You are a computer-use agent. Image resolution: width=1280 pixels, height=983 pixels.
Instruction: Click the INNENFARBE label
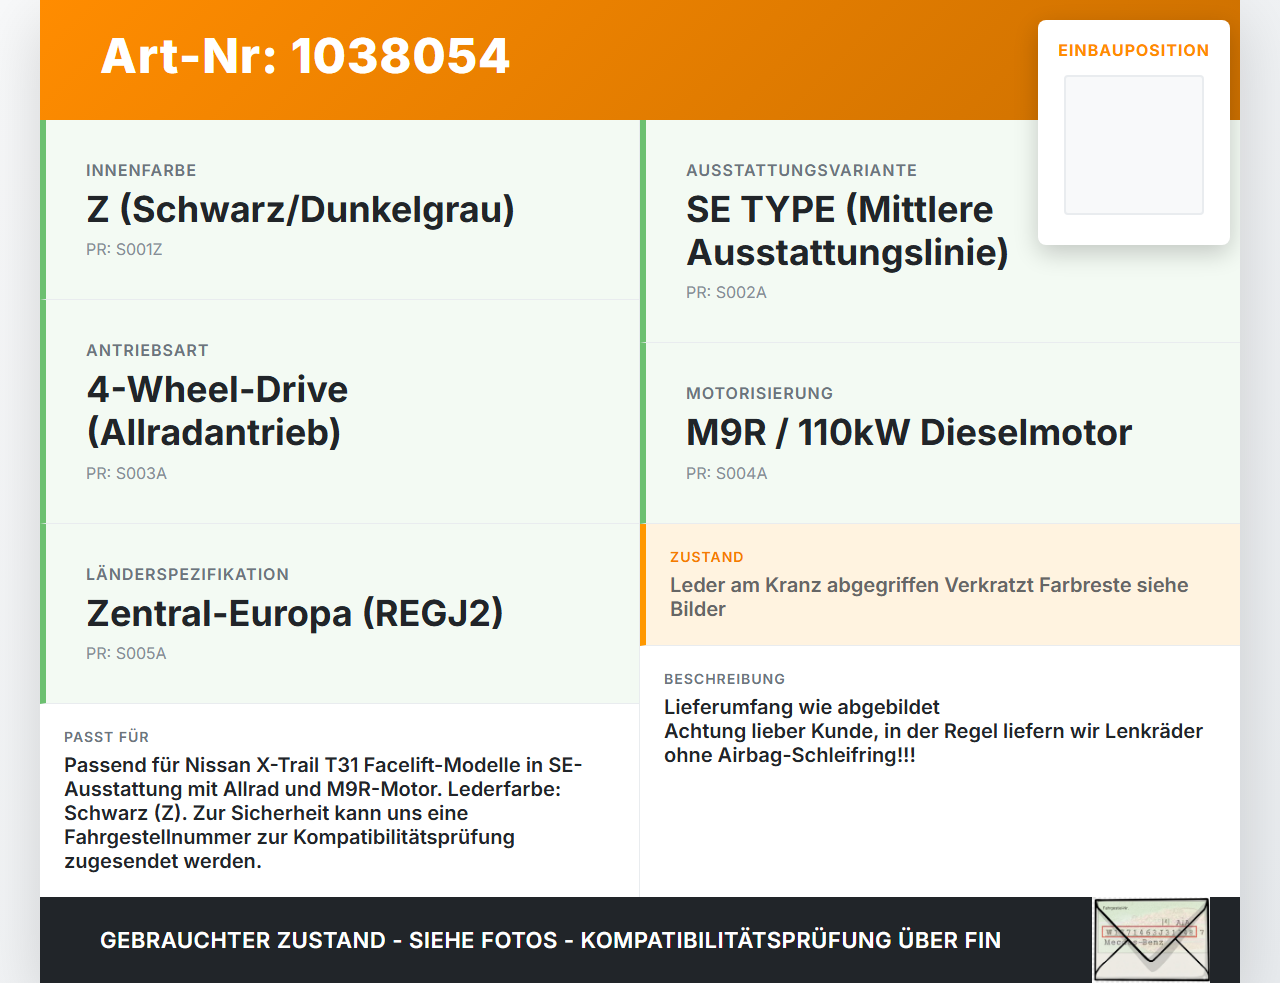pyautogui.click(x=141, y=170)
